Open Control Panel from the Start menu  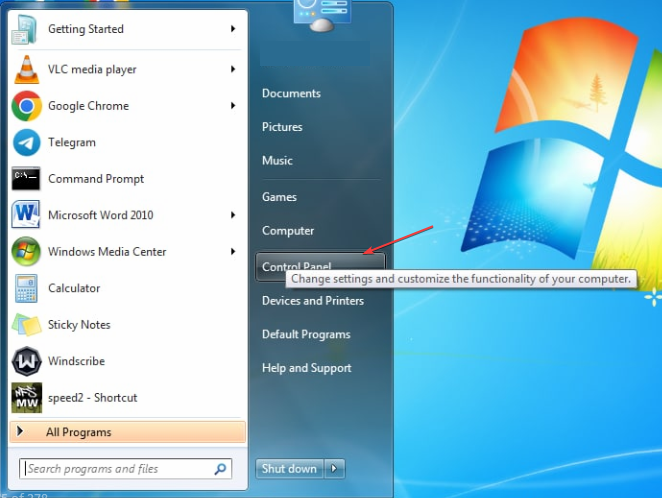click(x=320, y=267)
